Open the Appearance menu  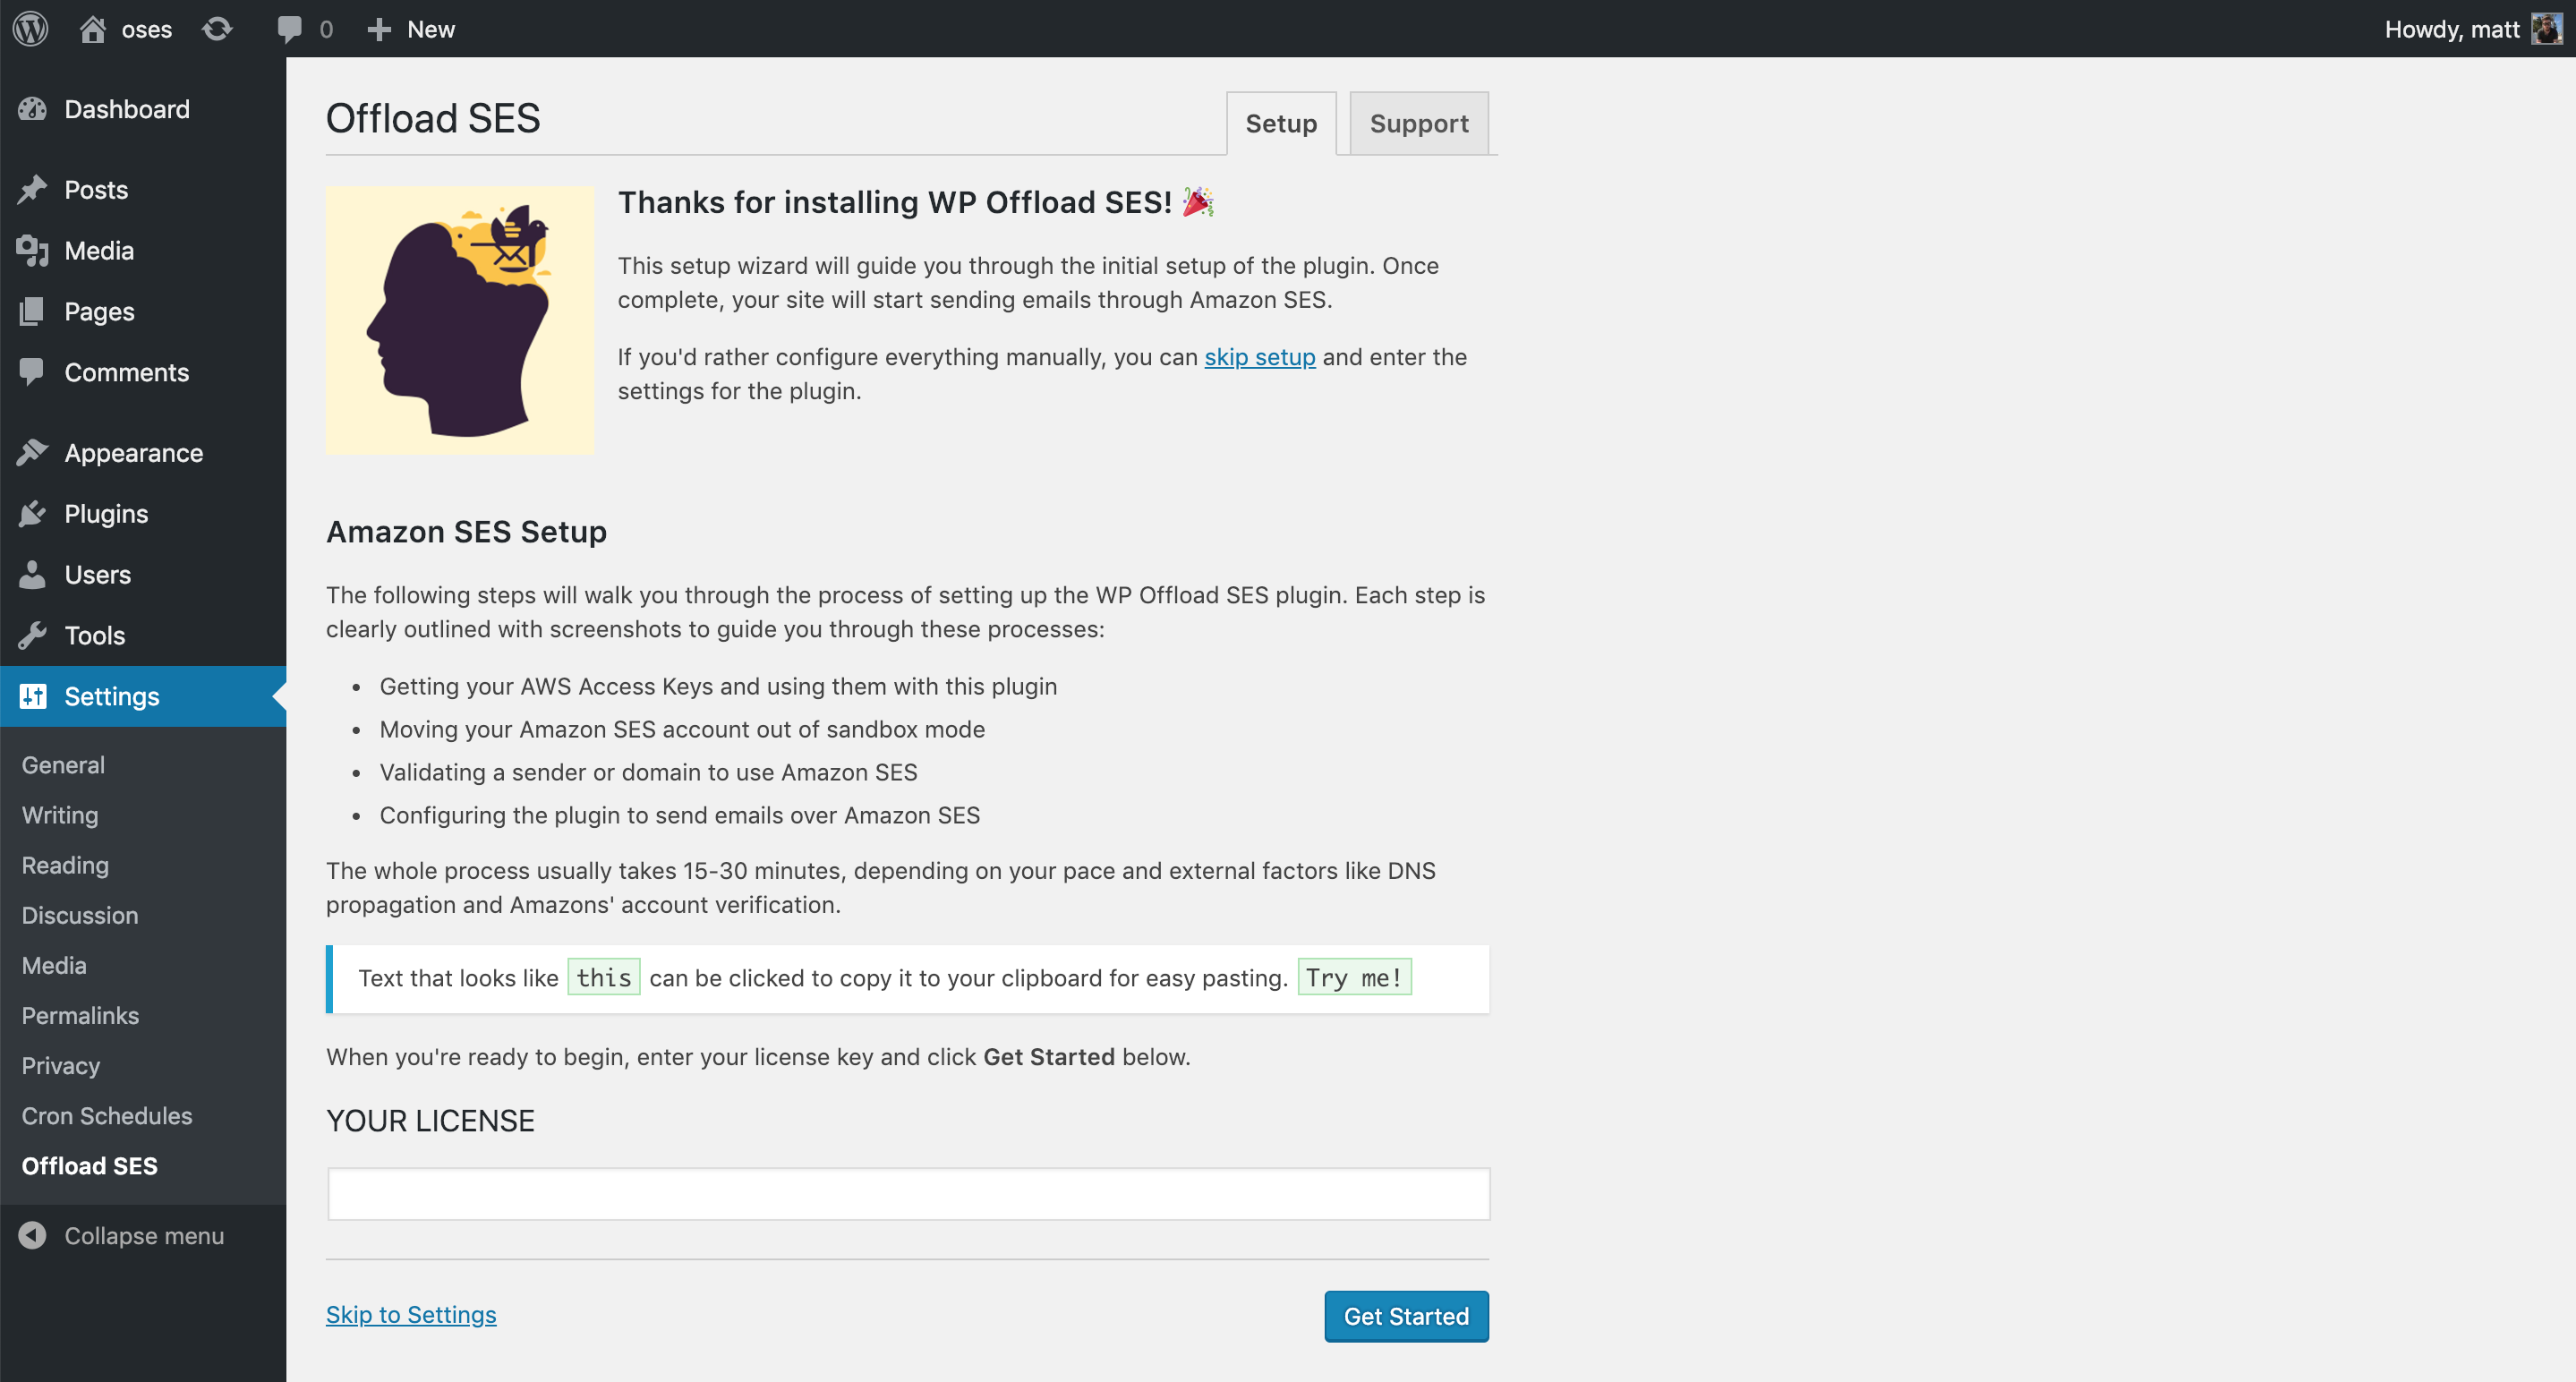click(x=134, y=453)
